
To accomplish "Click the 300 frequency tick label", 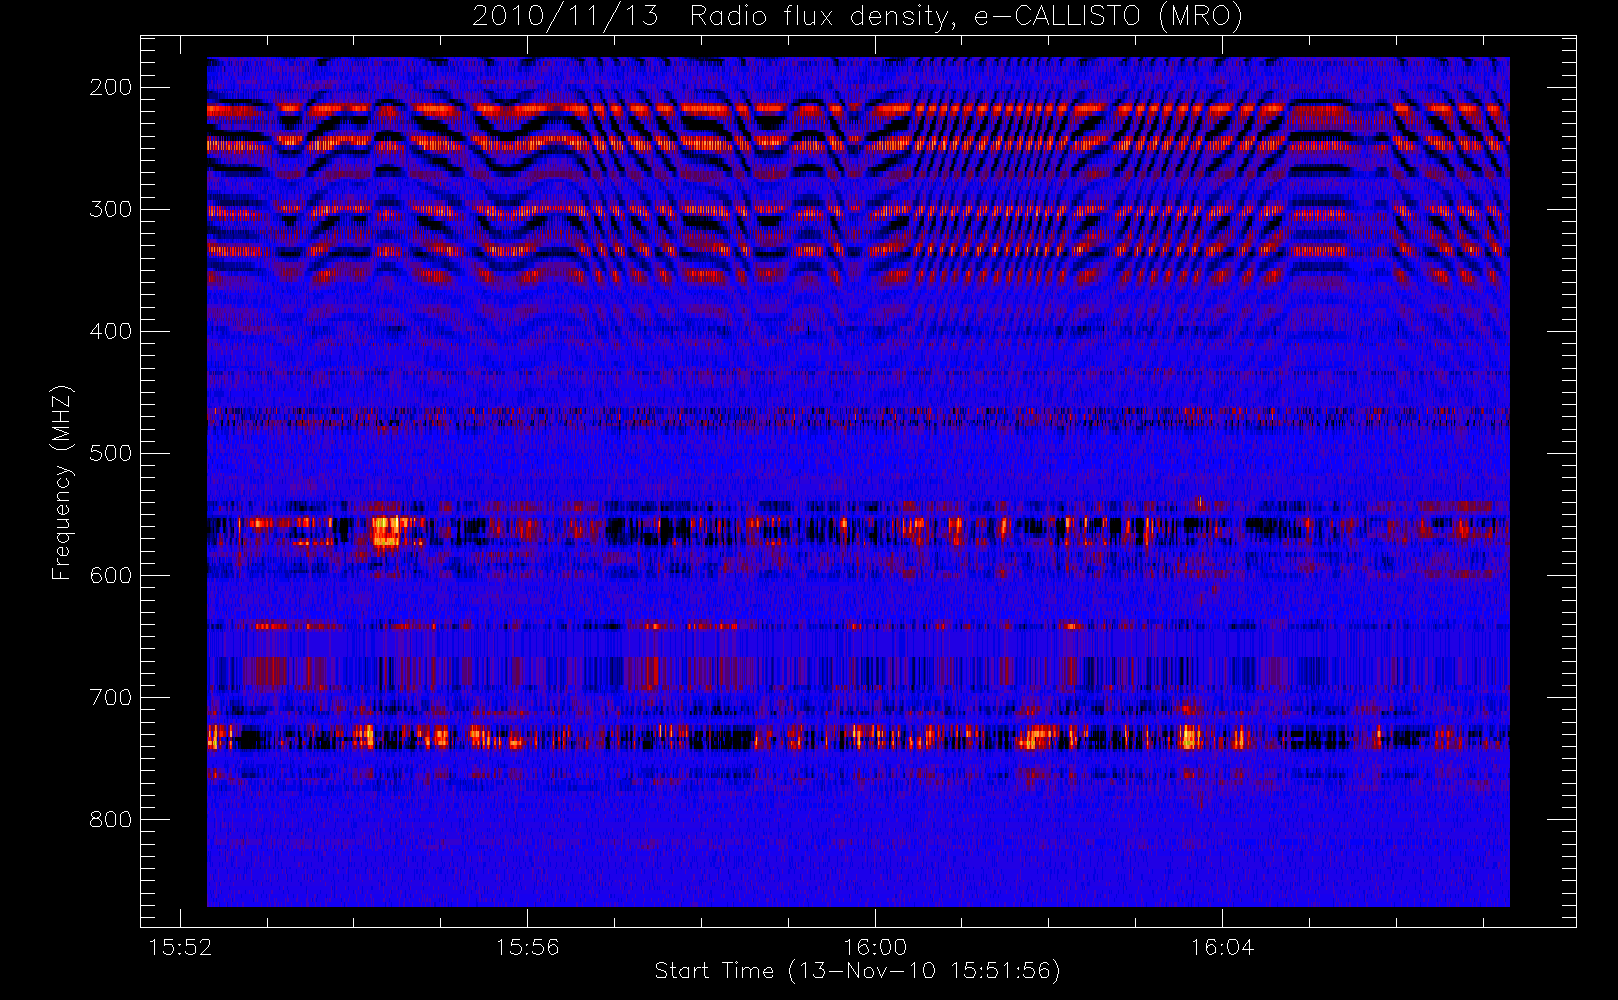I will (x=110, y=209).
